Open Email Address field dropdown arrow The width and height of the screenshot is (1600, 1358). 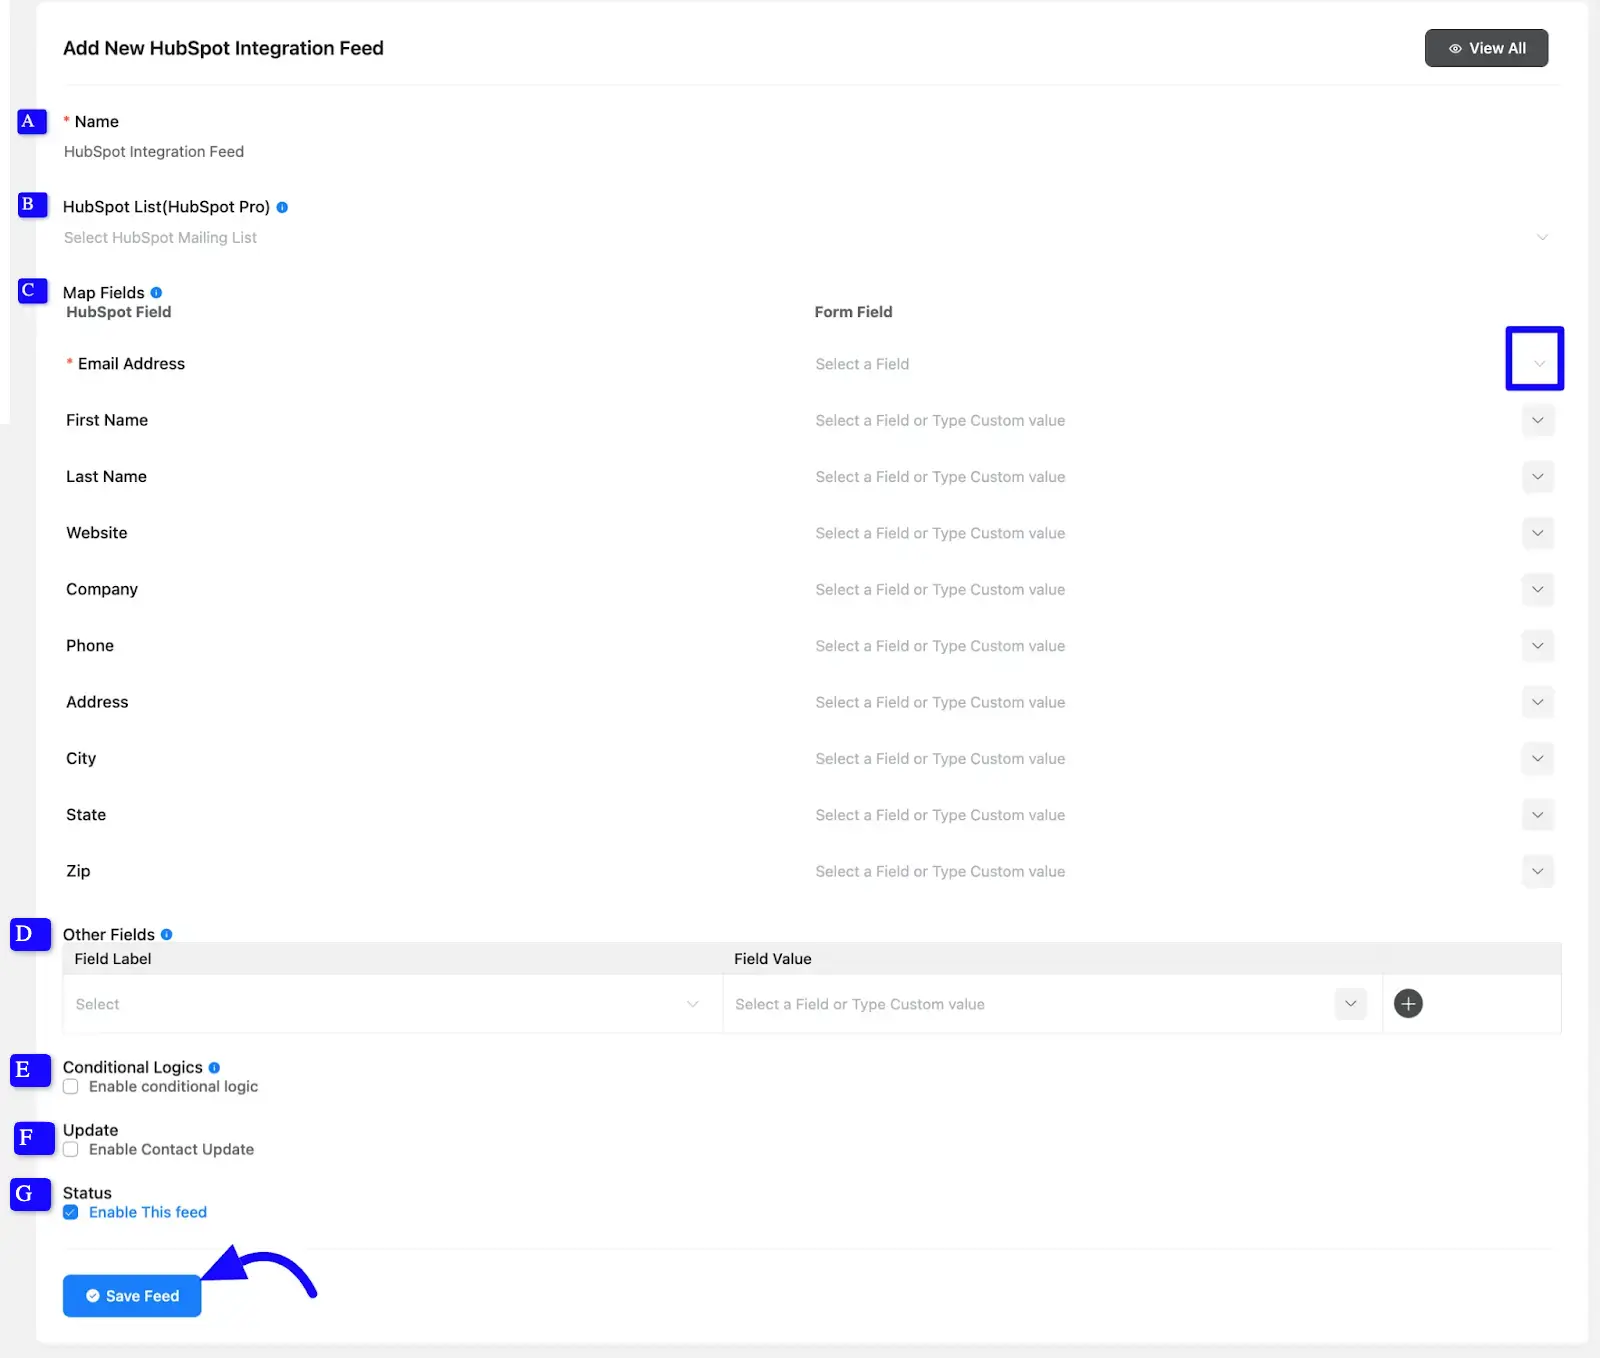(1539, 364)
